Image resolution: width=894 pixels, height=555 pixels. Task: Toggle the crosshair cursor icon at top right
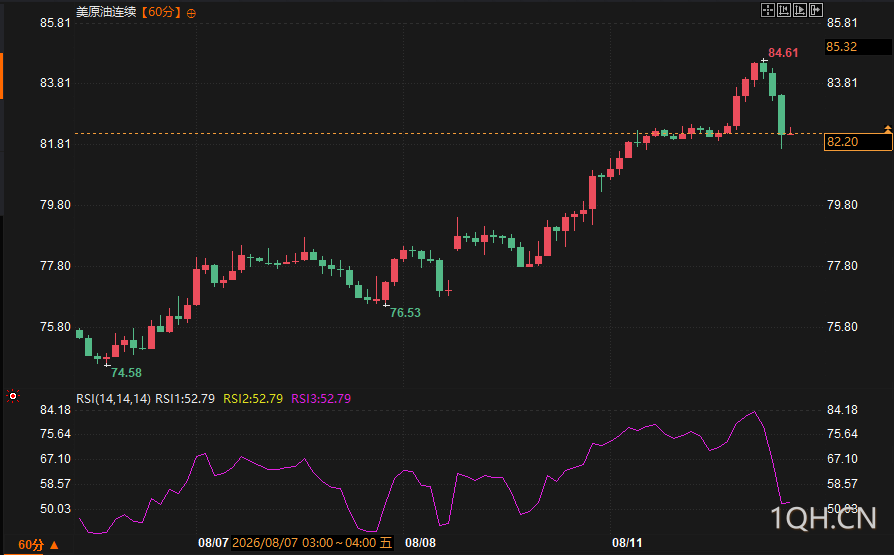pyautogui.click(x=767, y=10)
